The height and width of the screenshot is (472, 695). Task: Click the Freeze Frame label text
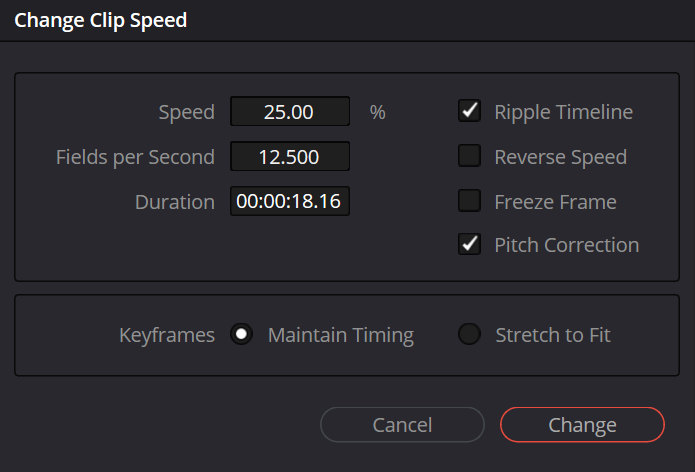point(555,202)
